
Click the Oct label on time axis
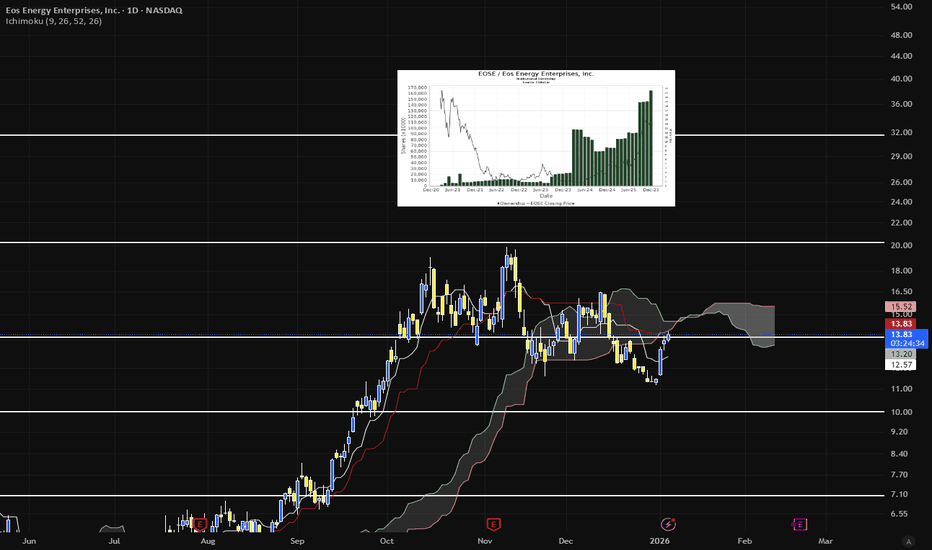387,541
